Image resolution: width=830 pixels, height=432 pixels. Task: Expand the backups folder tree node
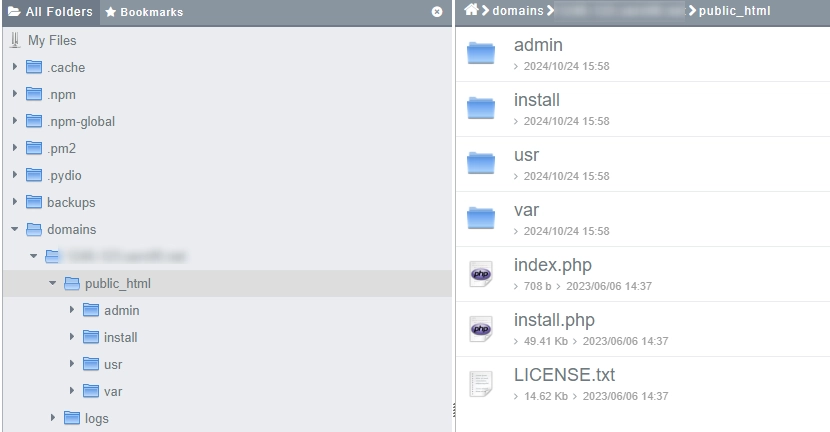[15, 202]
